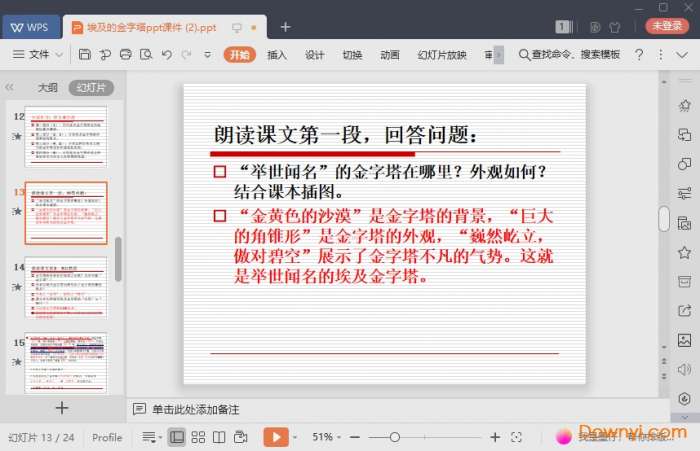Screen dimensions: 700x451
Task: Click the save icon in toolbar
Action: pos(84,54)
